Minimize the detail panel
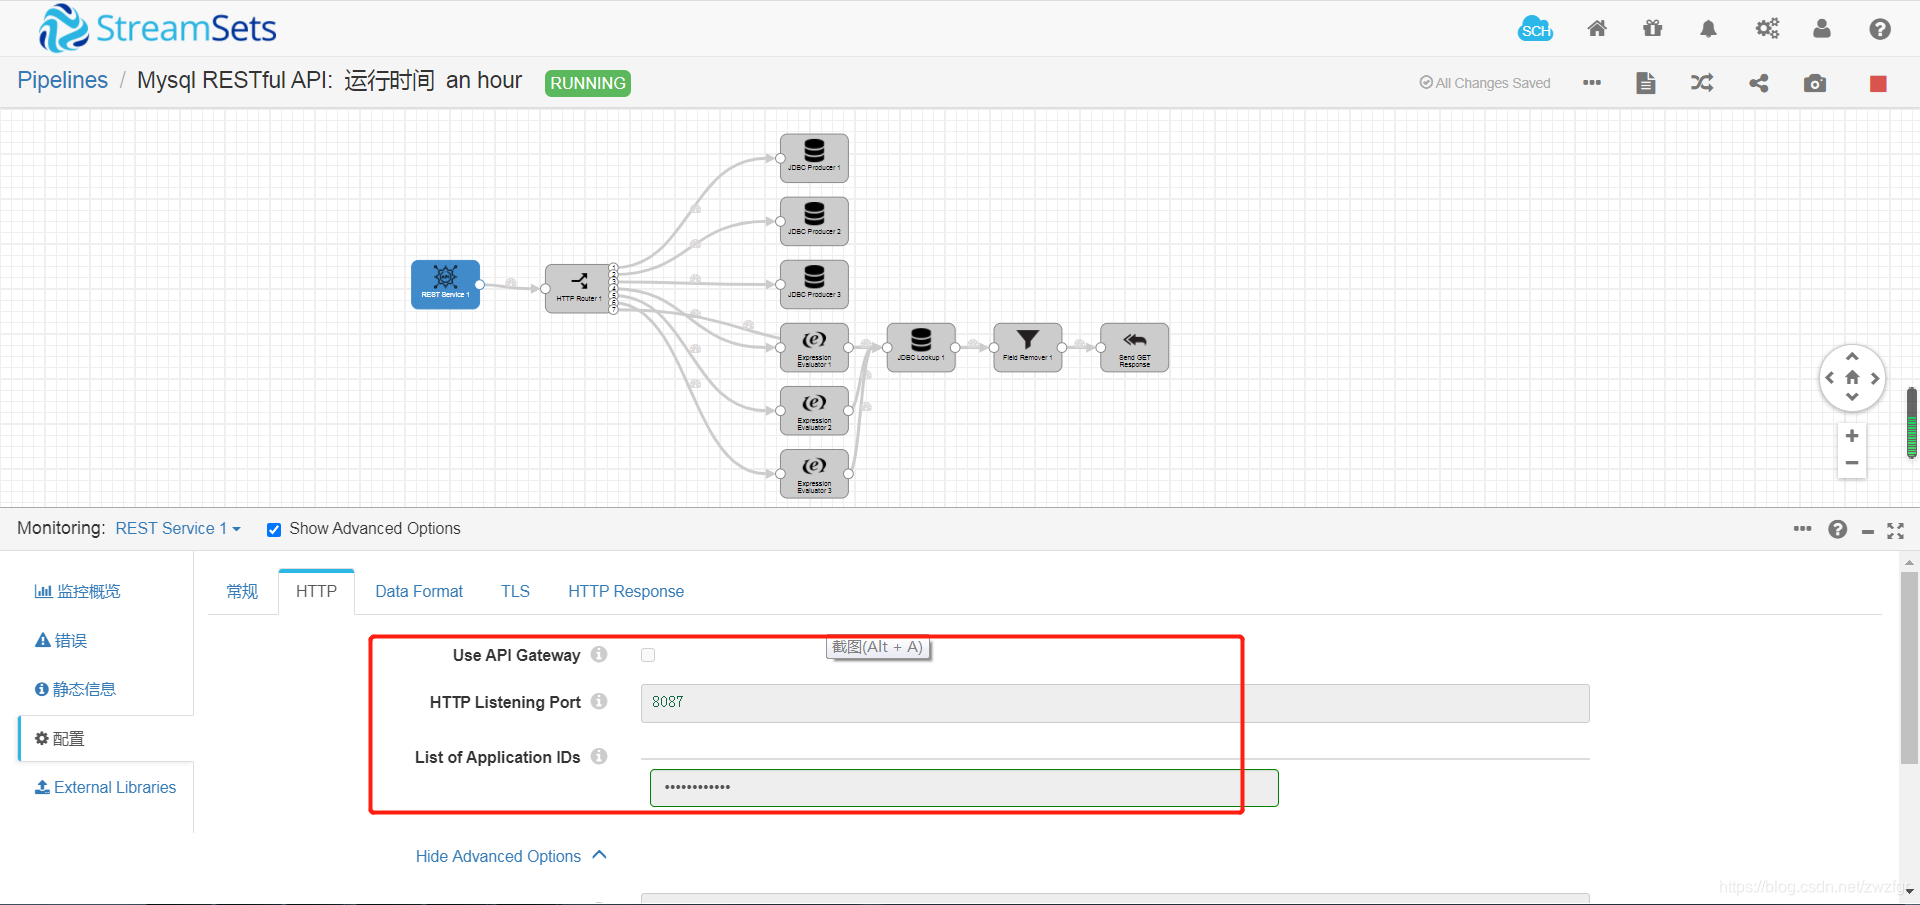 pos(1867,531)
